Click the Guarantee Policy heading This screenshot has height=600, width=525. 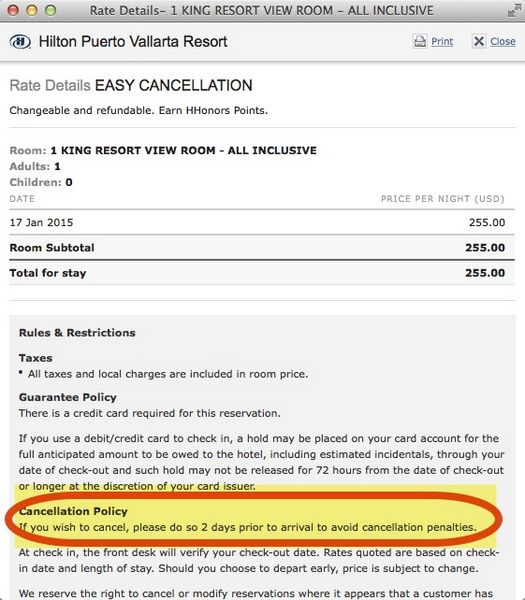coord(67,397)
